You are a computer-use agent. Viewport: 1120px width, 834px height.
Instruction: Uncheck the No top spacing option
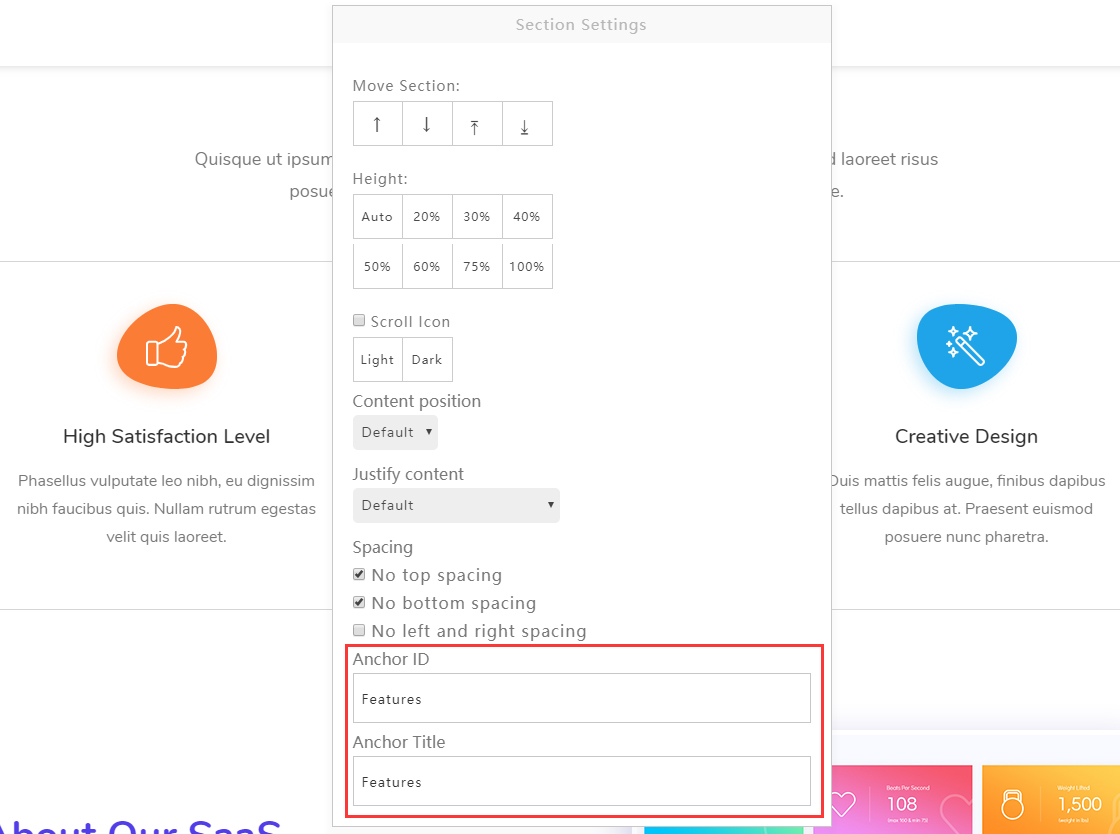pos(359,574)
